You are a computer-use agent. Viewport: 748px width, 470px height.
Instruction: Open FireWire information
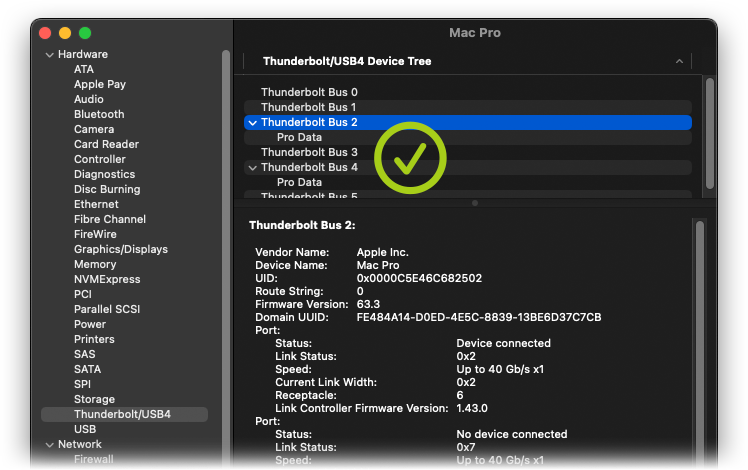pos(95,234)
